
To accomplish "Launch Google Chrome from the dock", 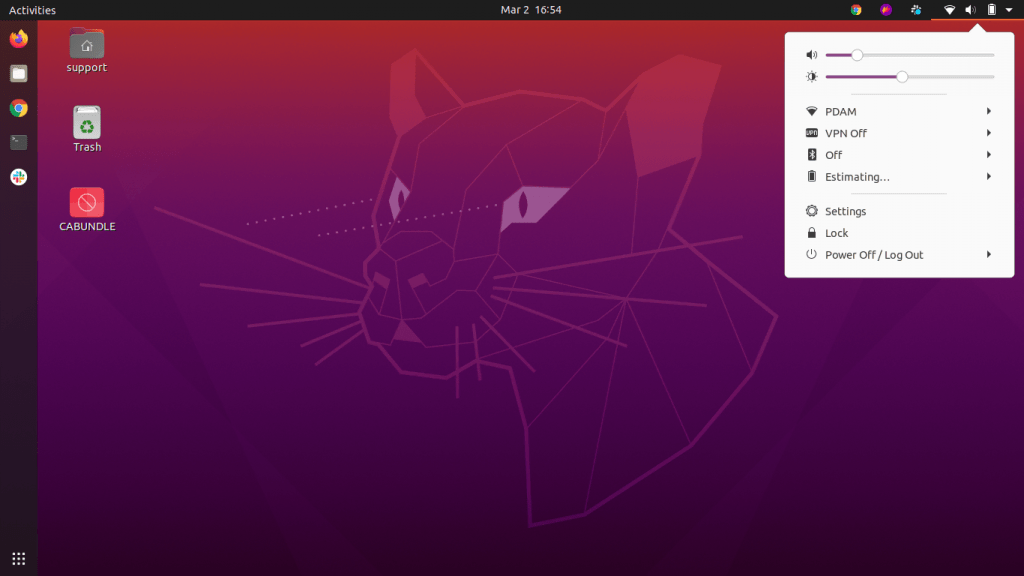I will [x=17, y=107].
